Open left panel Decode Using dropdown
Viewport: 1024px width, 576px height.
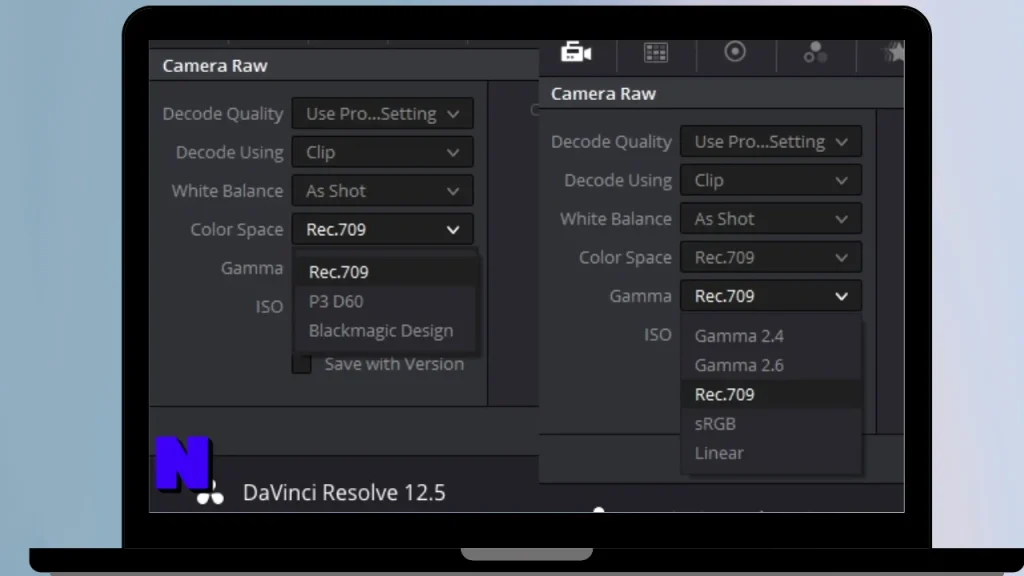coord(382,152)
